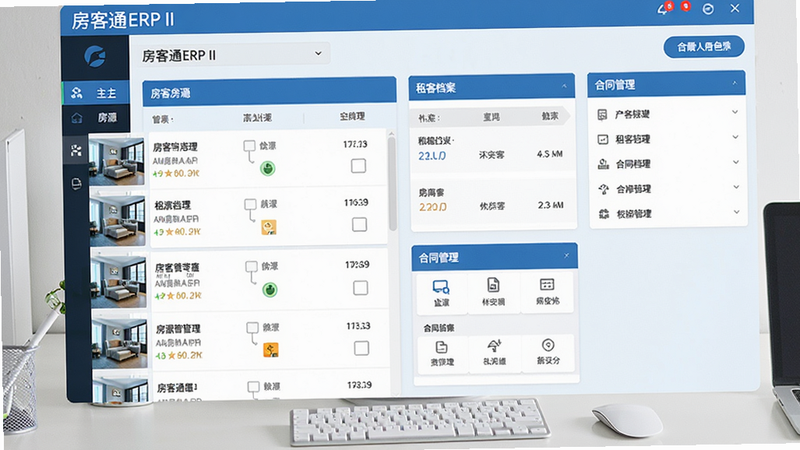Click the umbrella icon on fourth 合同管理 list row
Image resolution: width=800 pixels, height=450 pixels.
tap(604, 189)
